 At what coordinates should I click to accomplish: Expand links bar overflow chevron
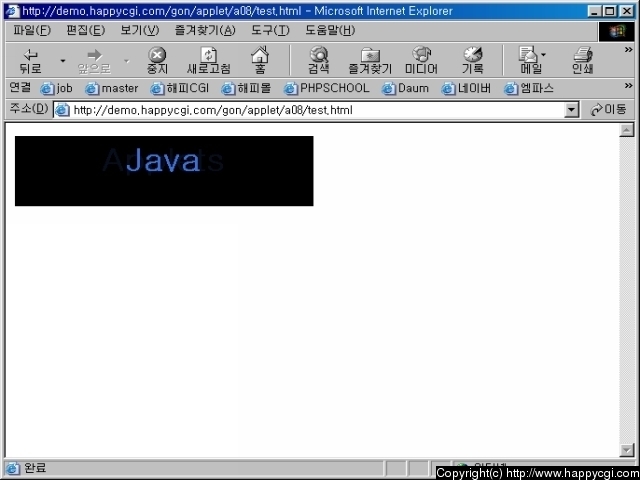[628, 85]
